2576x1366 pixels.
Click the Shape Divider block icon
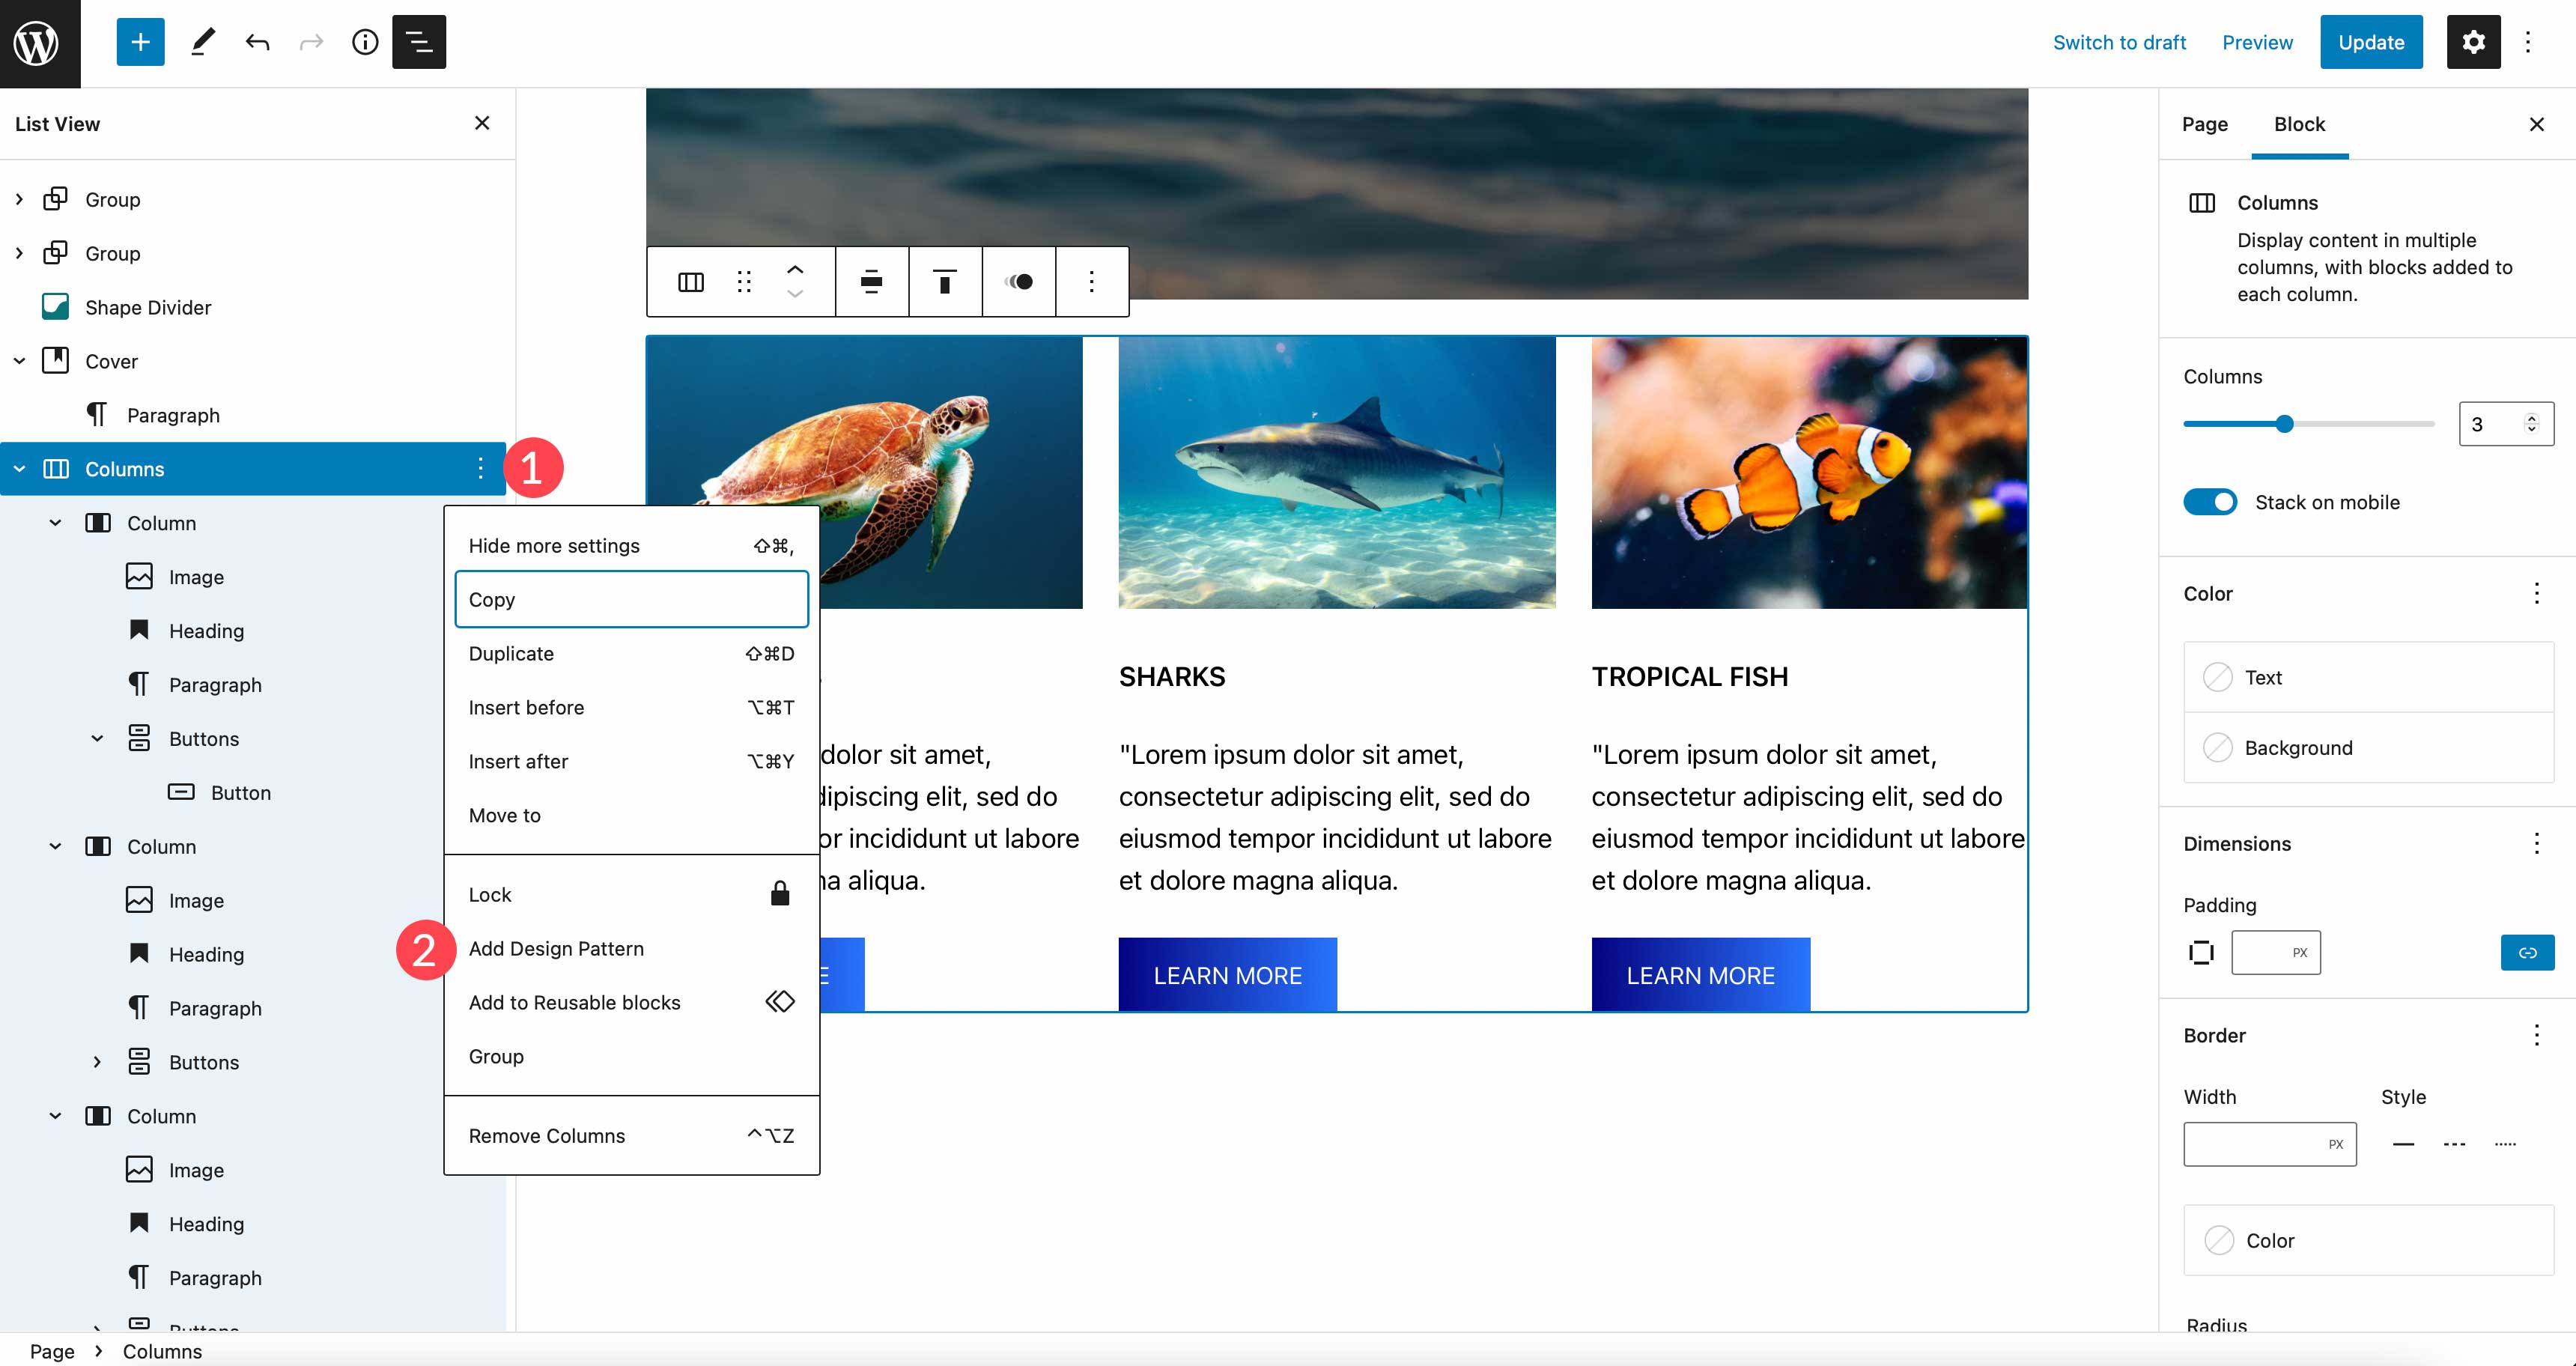click(55, 306)
